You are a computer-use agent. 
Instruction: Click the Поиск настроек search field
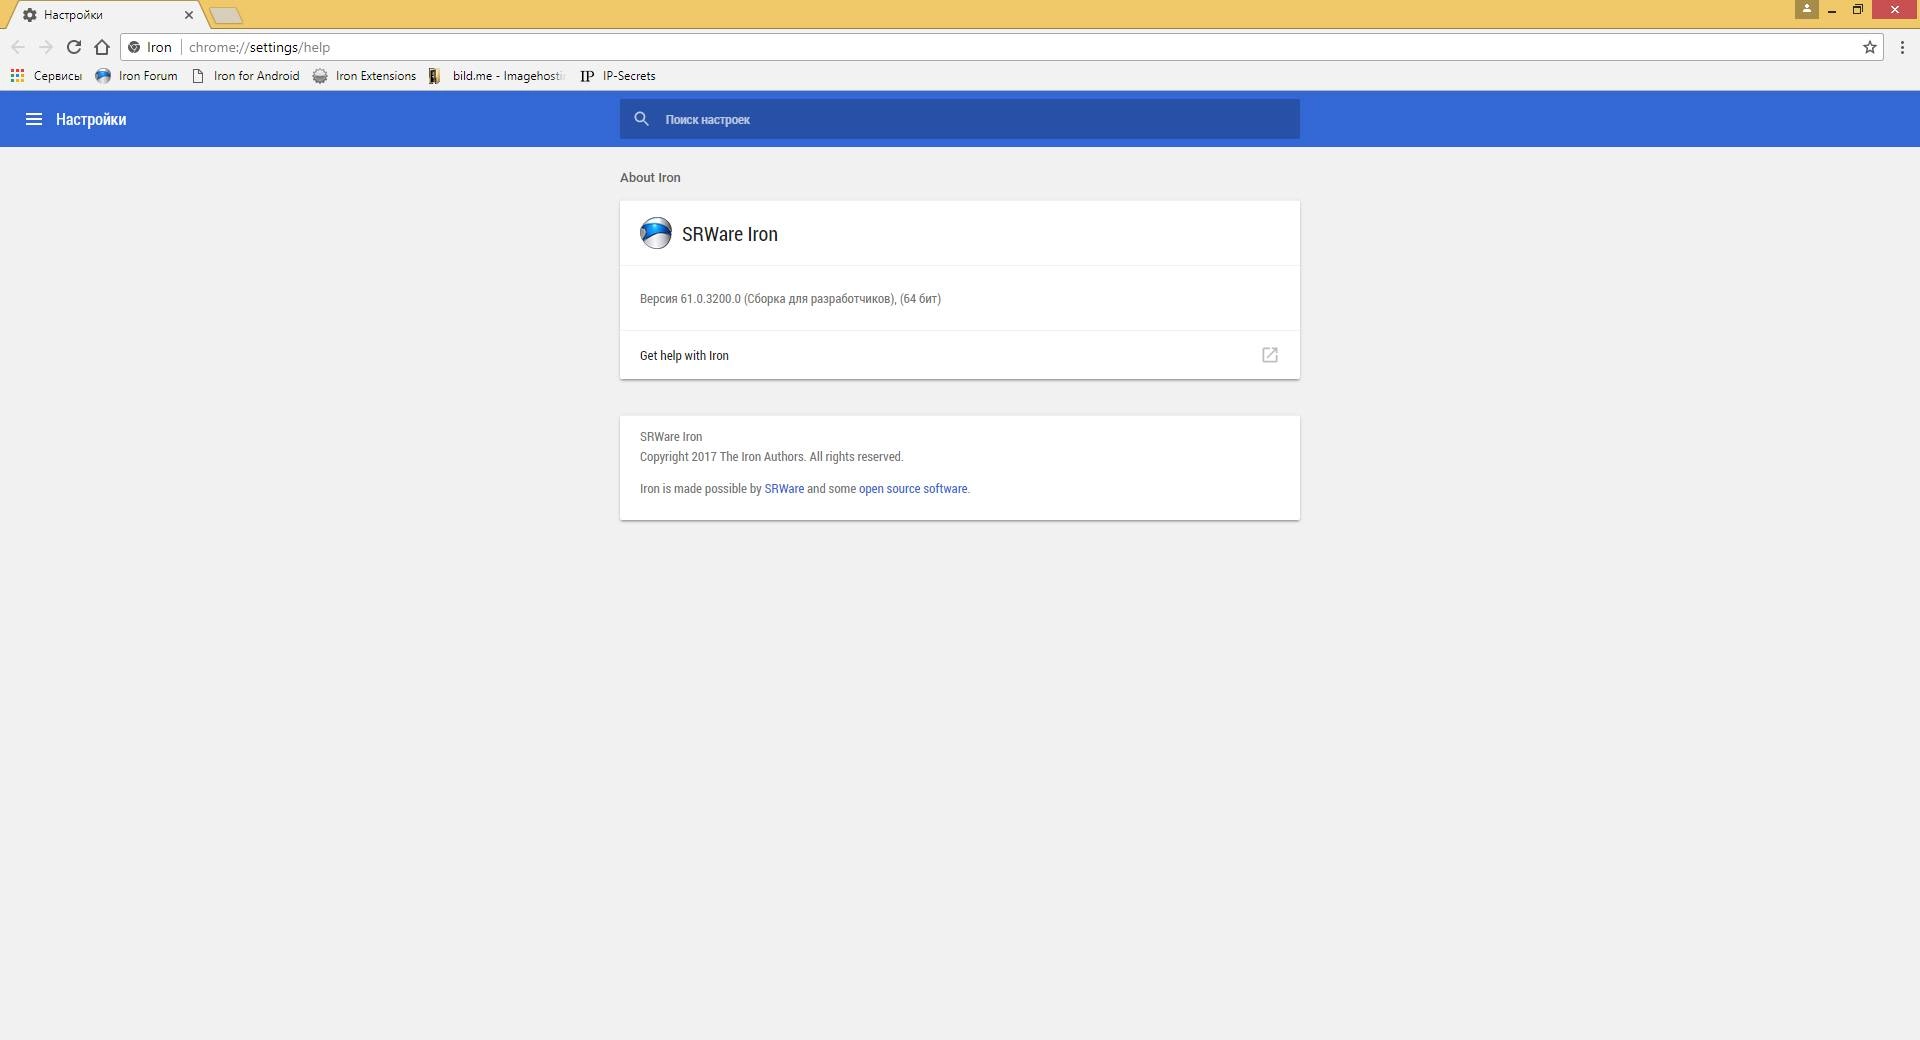(x=960, y=119)
